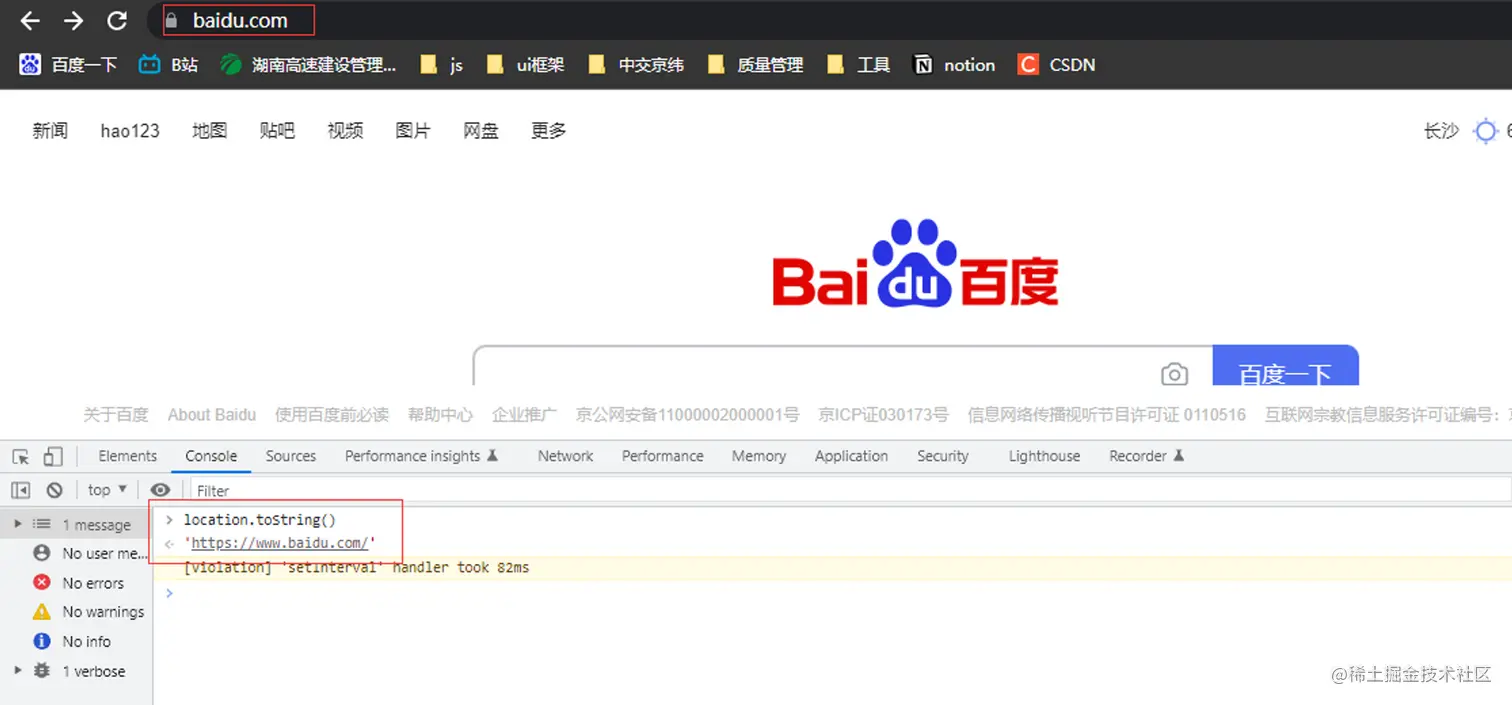Select No info in console sidebar
This screenshot has width=1512, height=705.
pos(77,641)
